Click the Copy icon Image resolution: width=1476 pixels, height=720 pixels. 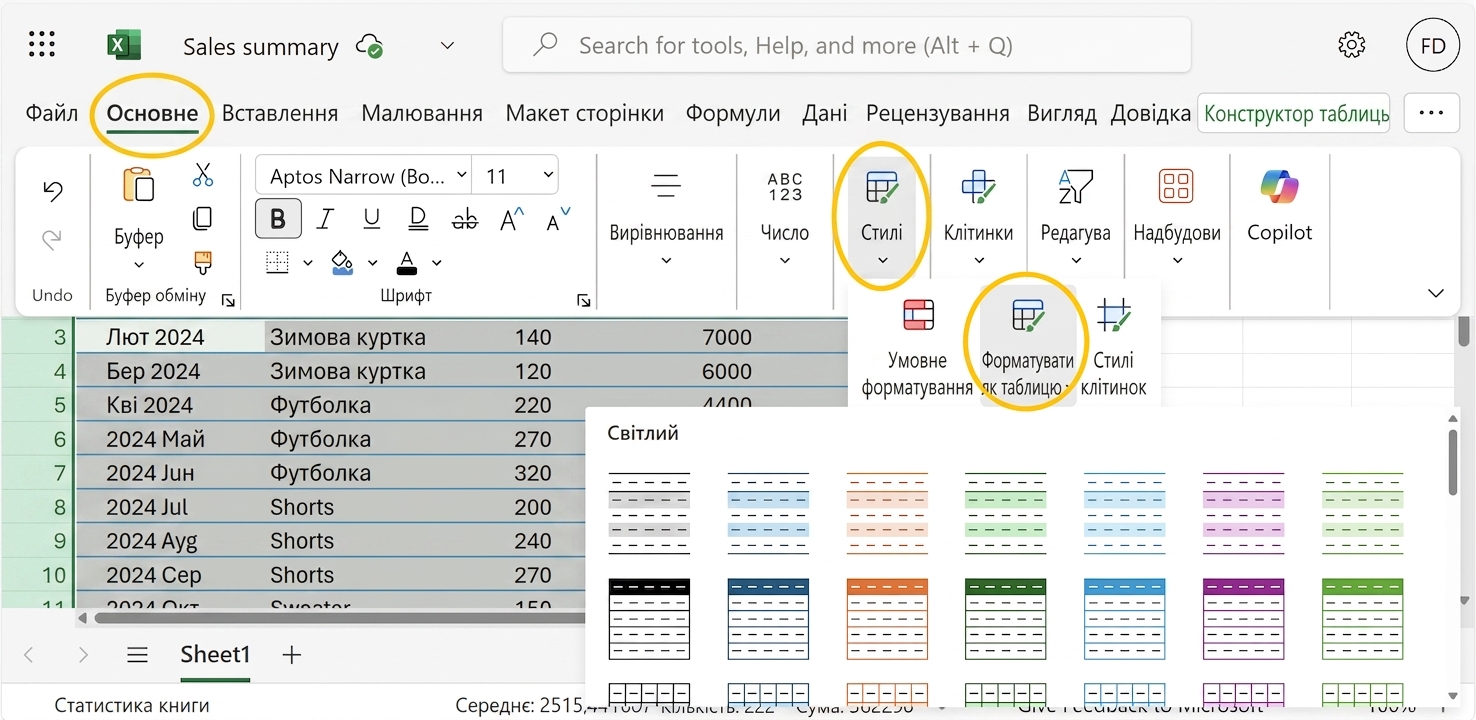203,218
